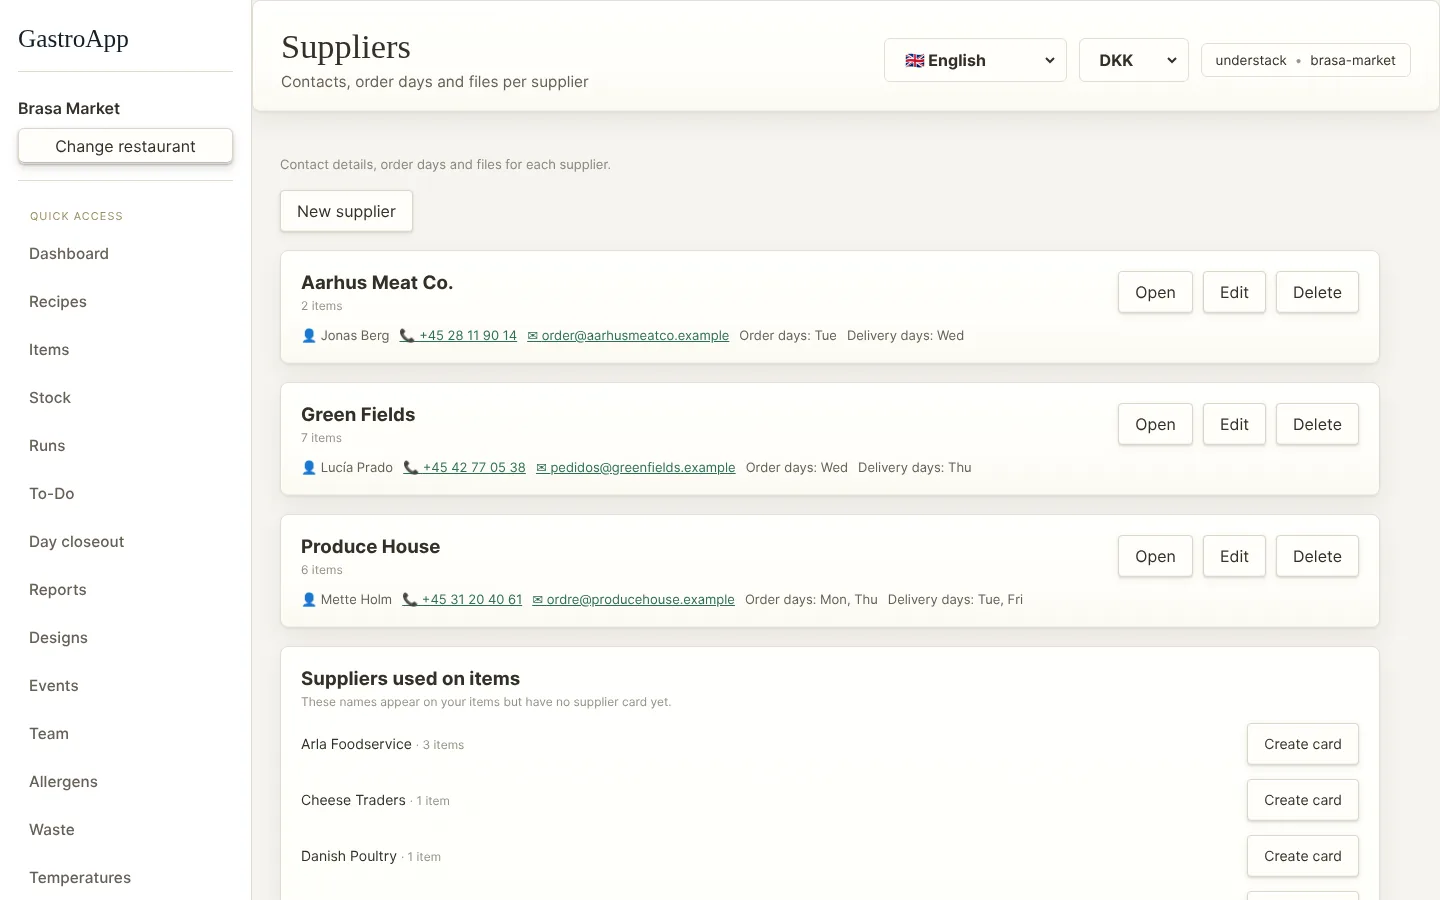The height and width of the screenshot is (900, 1440).
Task: Open the Green Fields supplier
Action: click(1155, 424)
